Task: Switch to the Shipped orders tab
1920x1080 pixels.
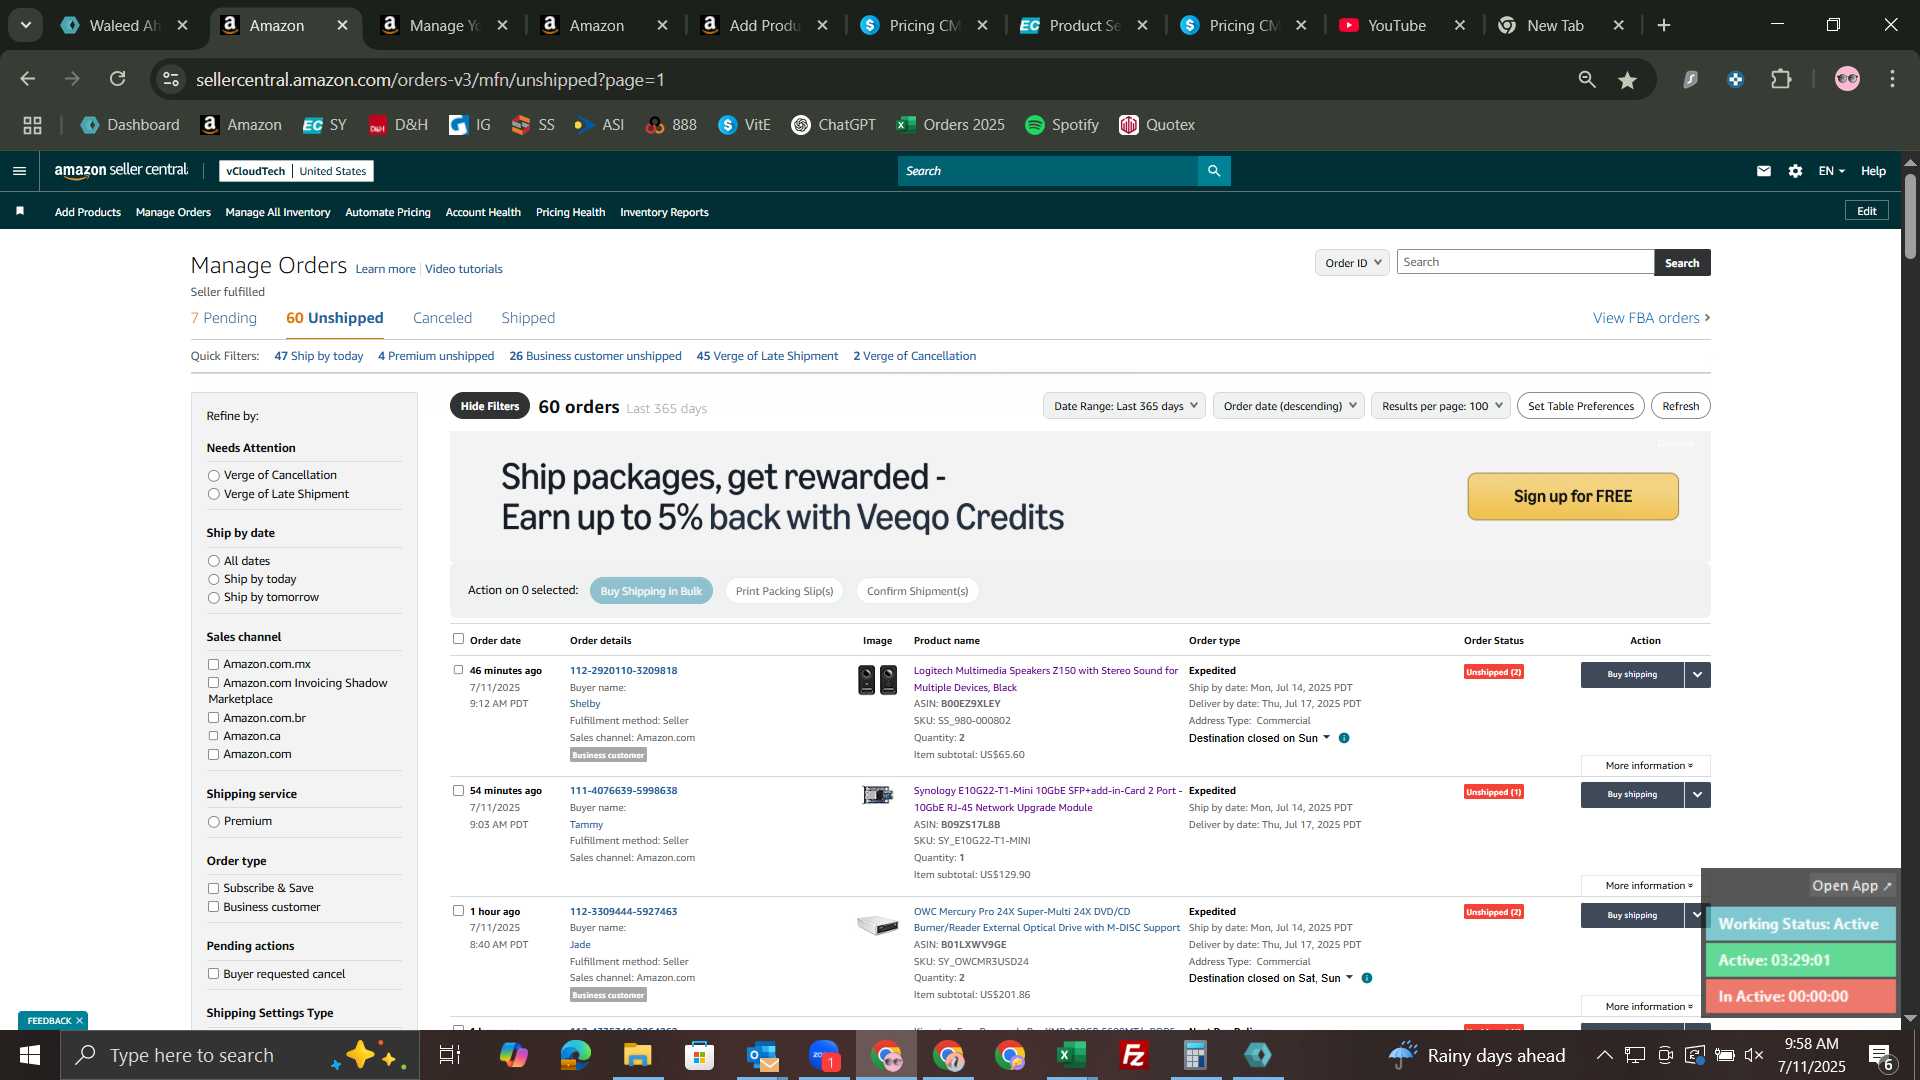Action: (528, 318)
